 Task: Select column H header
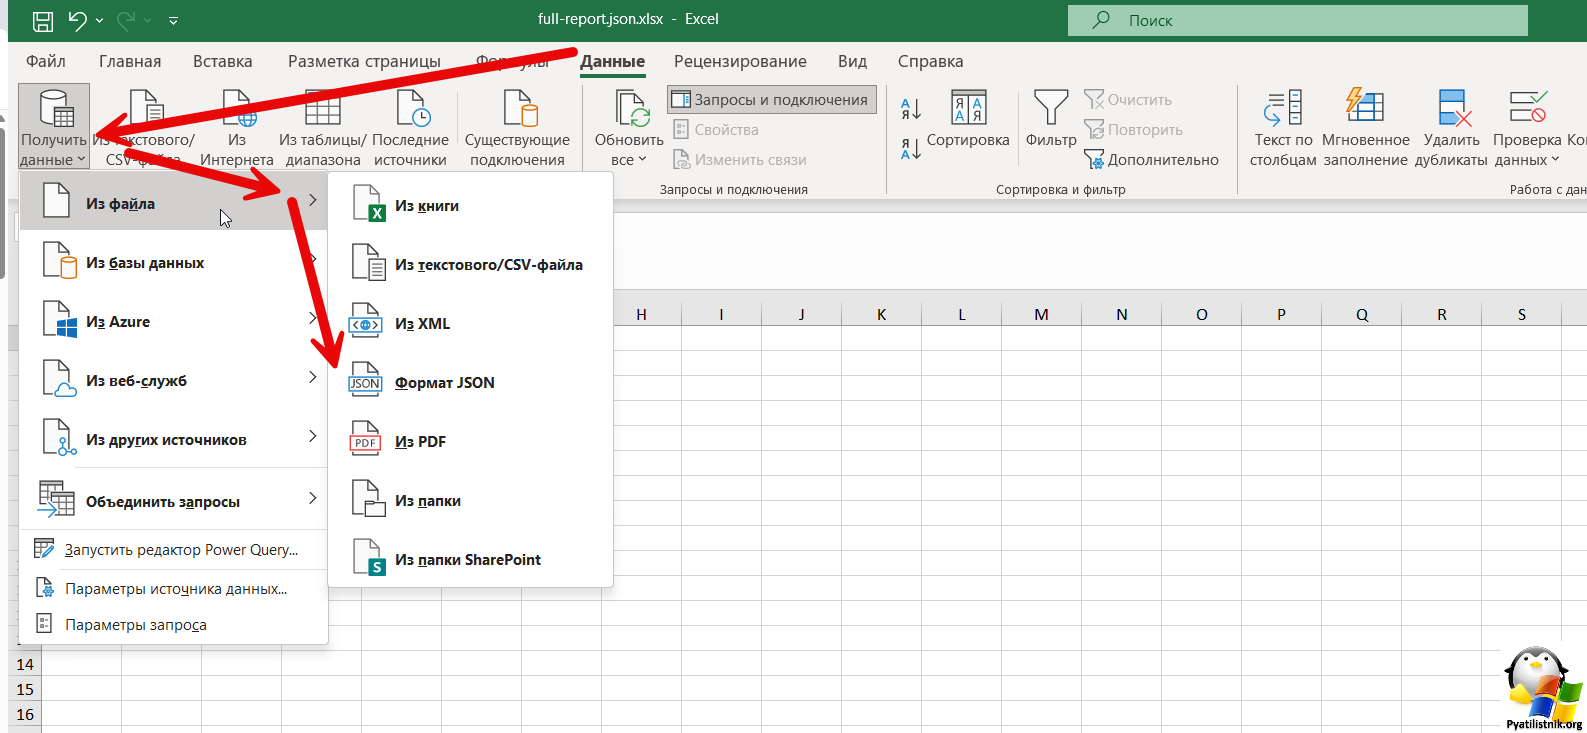tap(641, 314)
